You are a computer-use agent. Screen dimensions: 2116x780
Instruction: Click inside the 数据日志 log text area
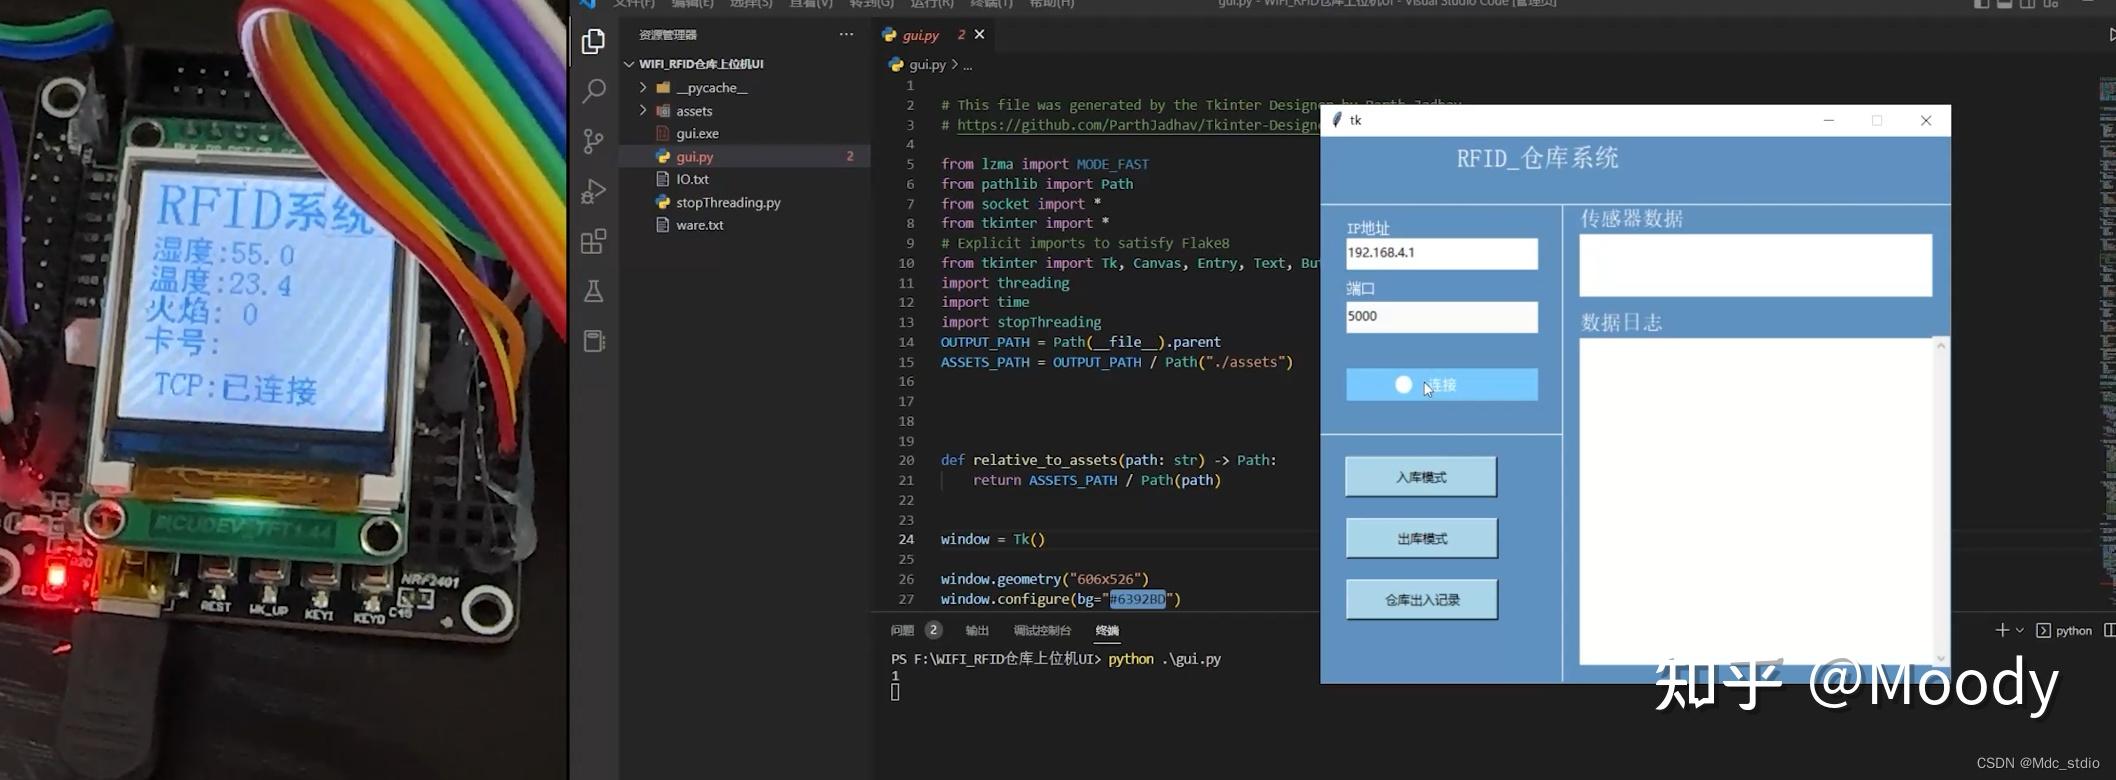click(x=1756, y=501)
